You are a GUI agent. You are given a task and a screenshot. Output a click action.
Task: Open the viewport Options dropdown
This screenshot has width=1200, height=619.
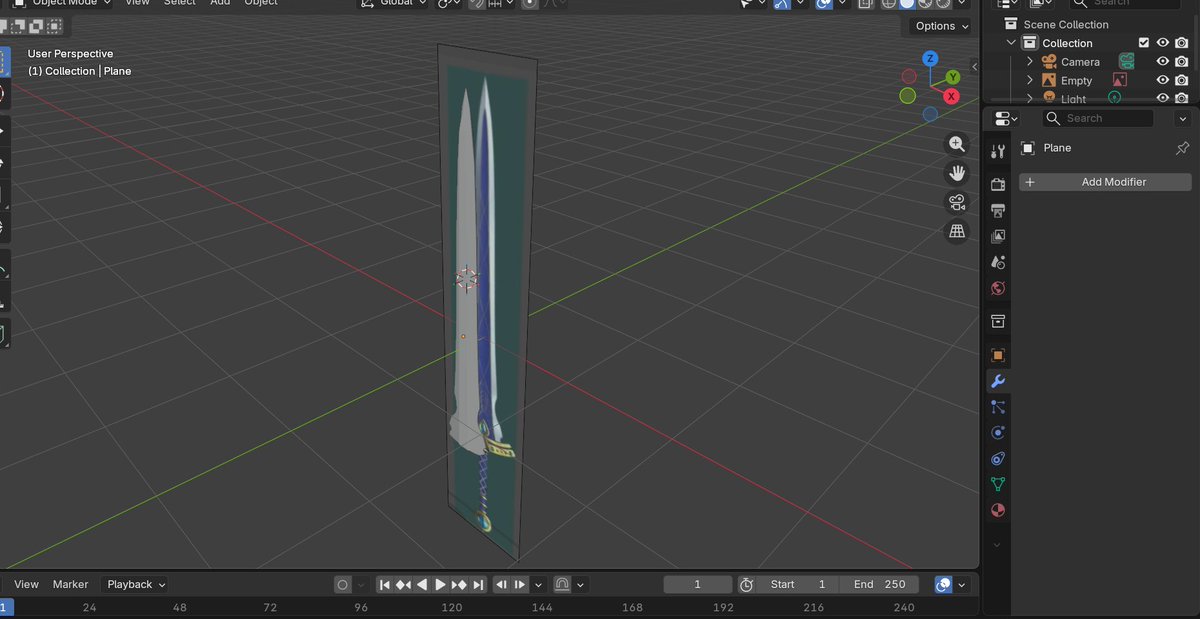pos(942,26)
